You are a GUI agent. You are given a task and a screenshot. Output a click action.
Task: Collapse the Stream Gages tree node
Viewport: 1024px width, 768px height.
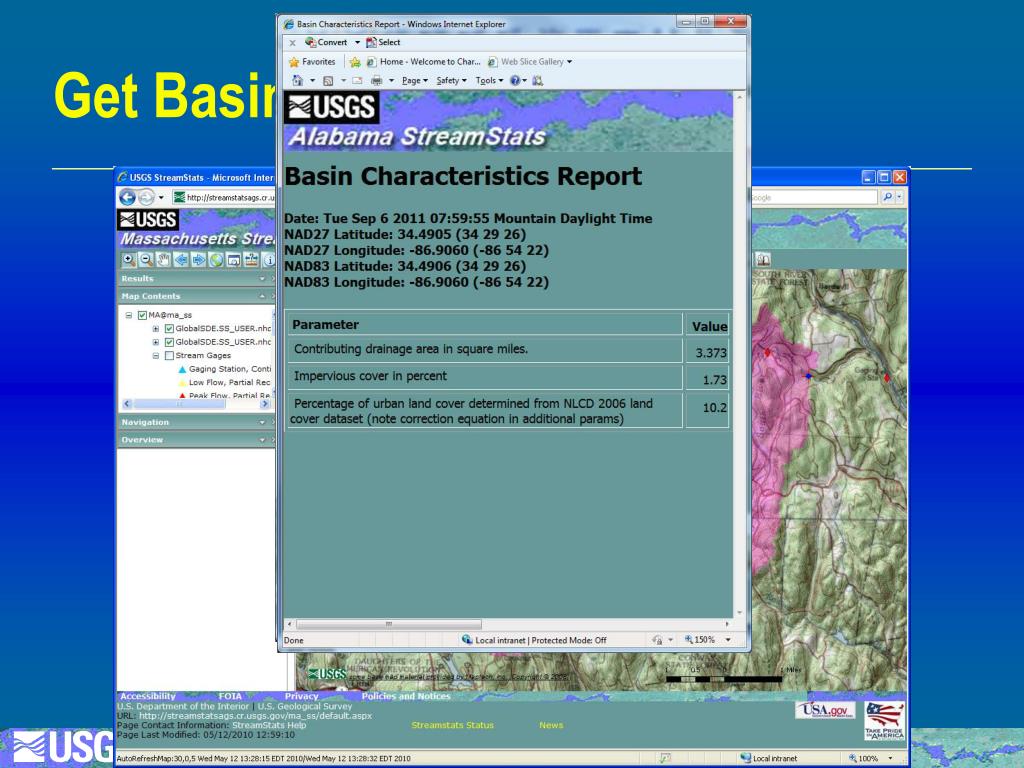[x=155, y=356]
